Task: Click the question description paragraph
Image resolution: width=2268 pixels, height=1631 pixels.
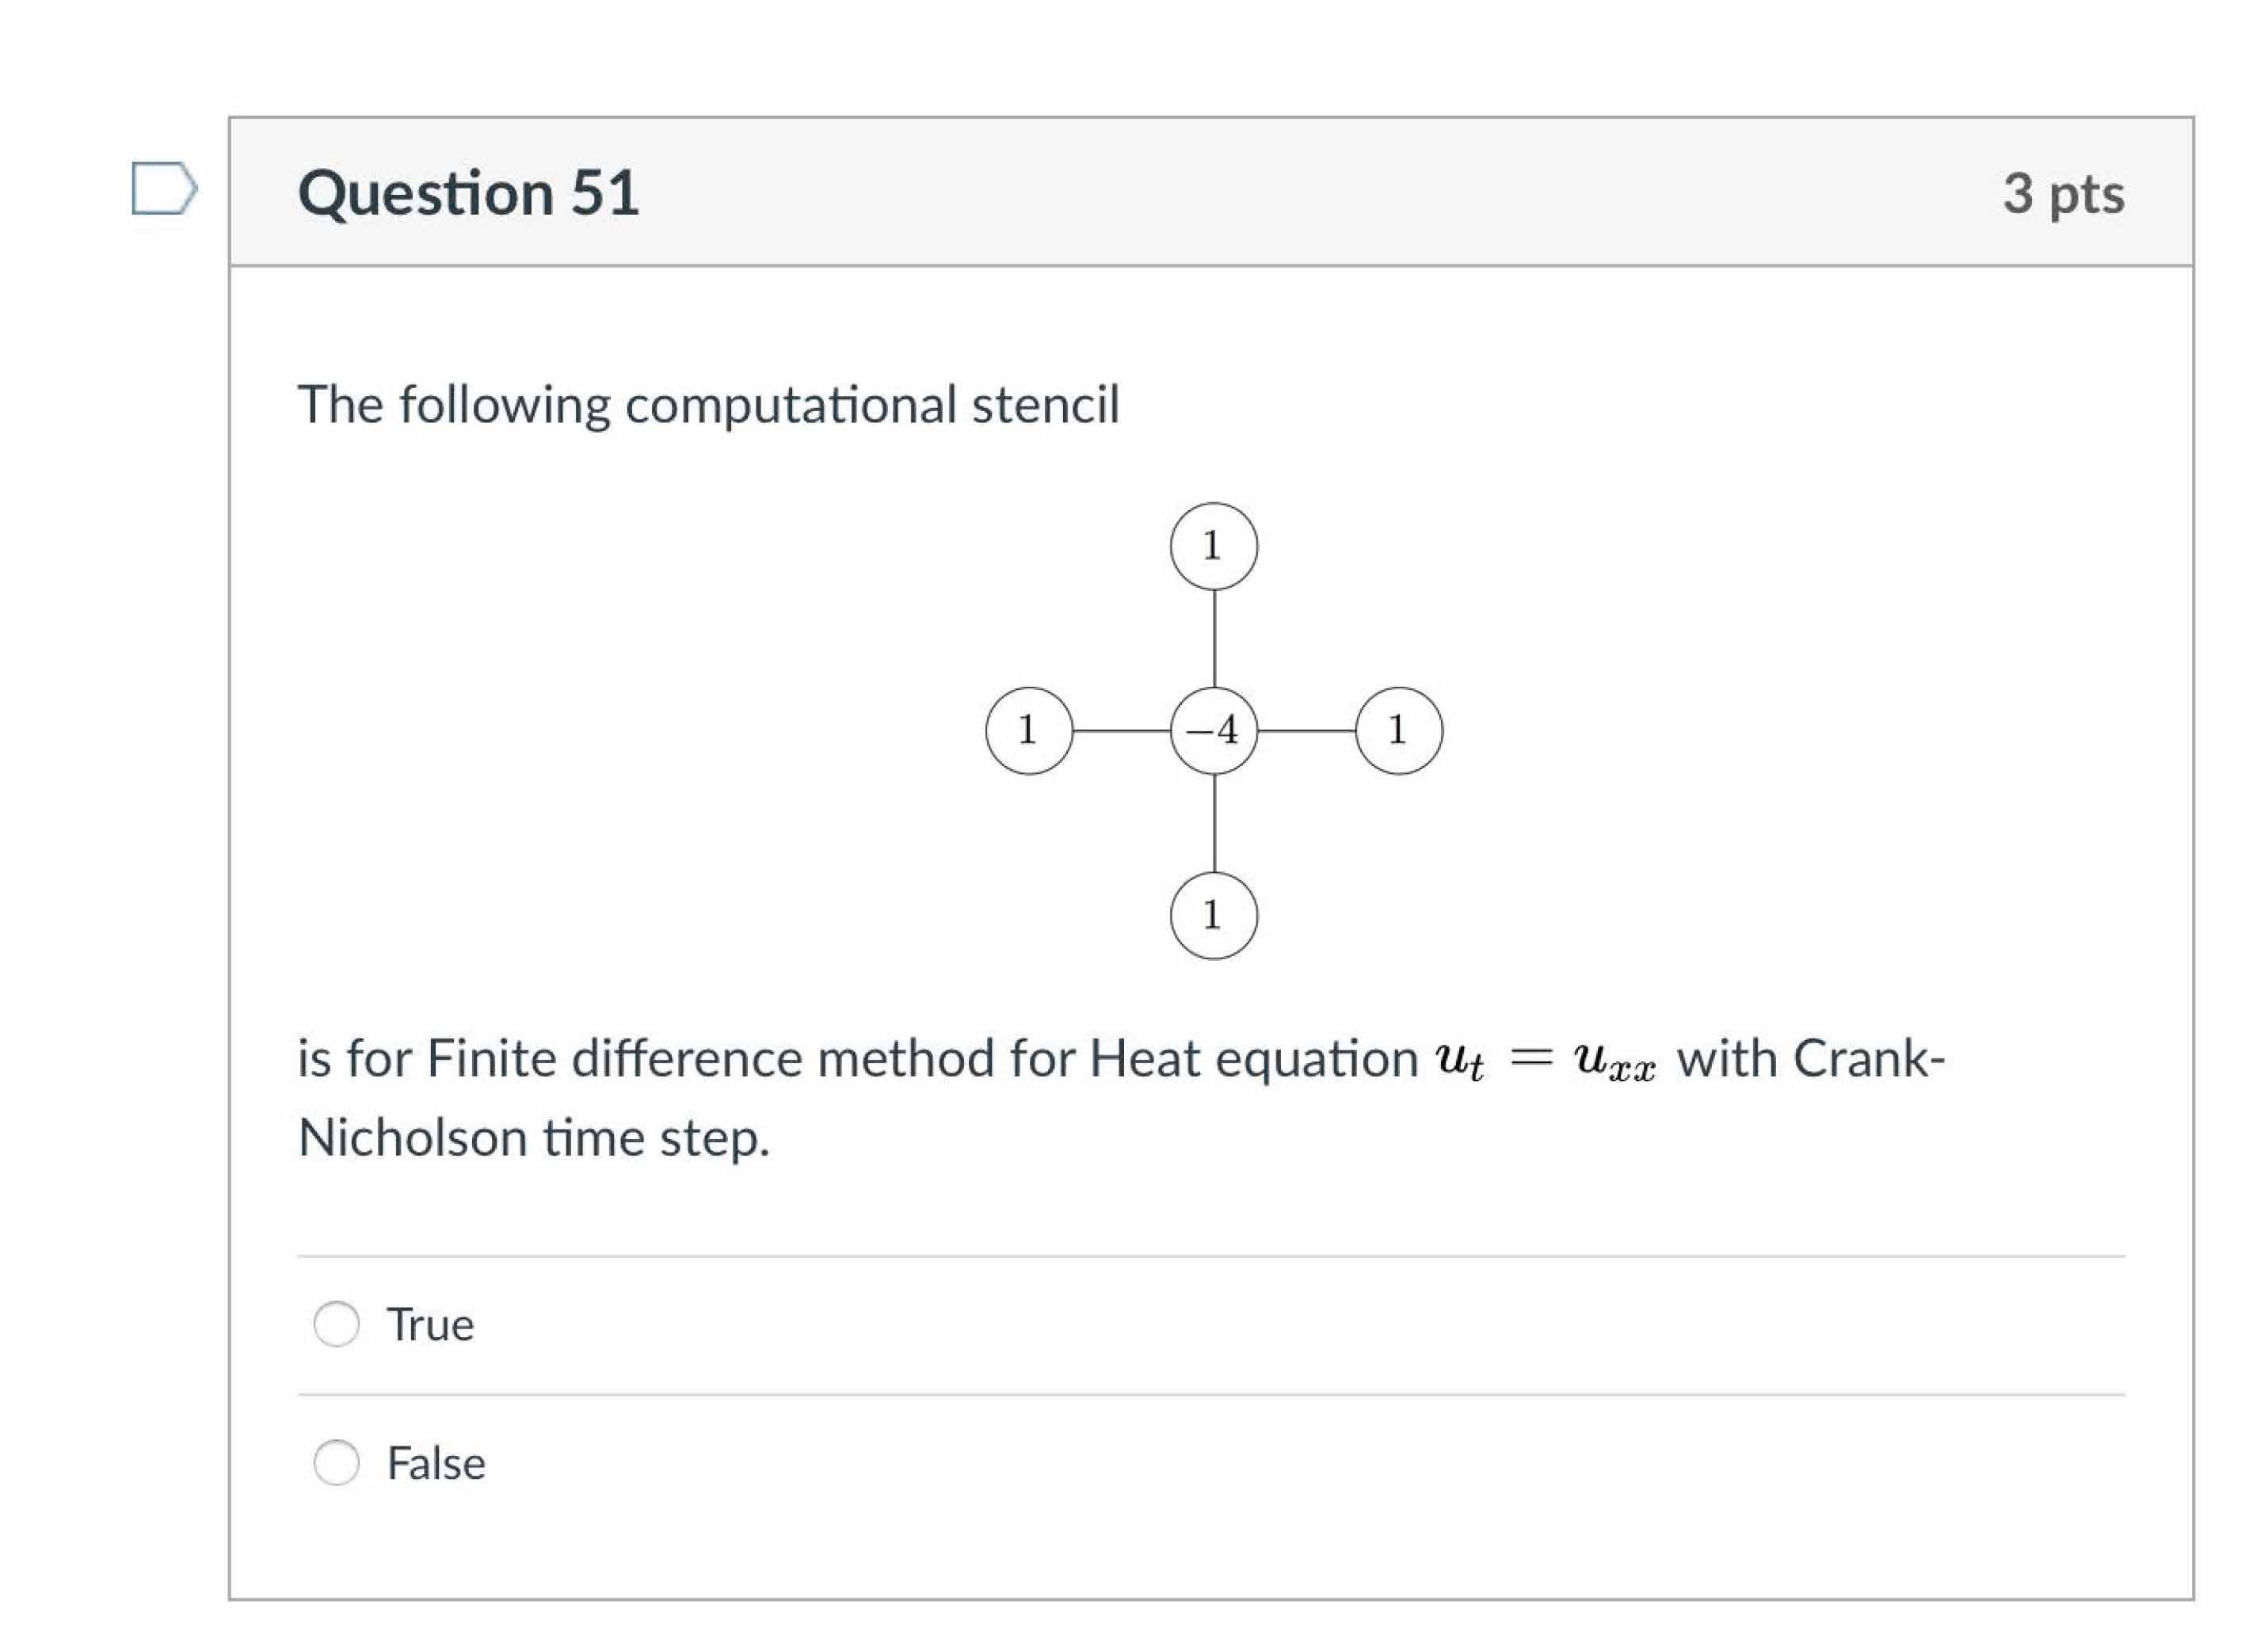Action: click(x=710, y=403)
